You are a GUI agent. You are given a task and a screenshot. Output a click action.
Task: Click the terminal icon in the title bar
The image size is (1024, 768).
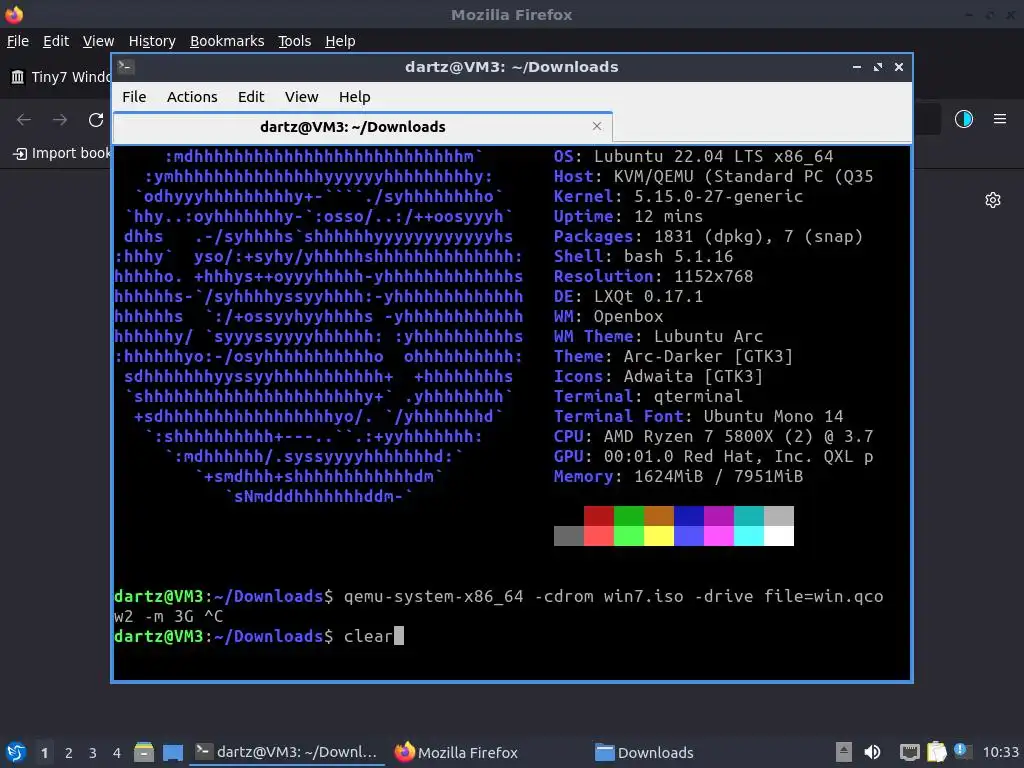click(126, 67)
